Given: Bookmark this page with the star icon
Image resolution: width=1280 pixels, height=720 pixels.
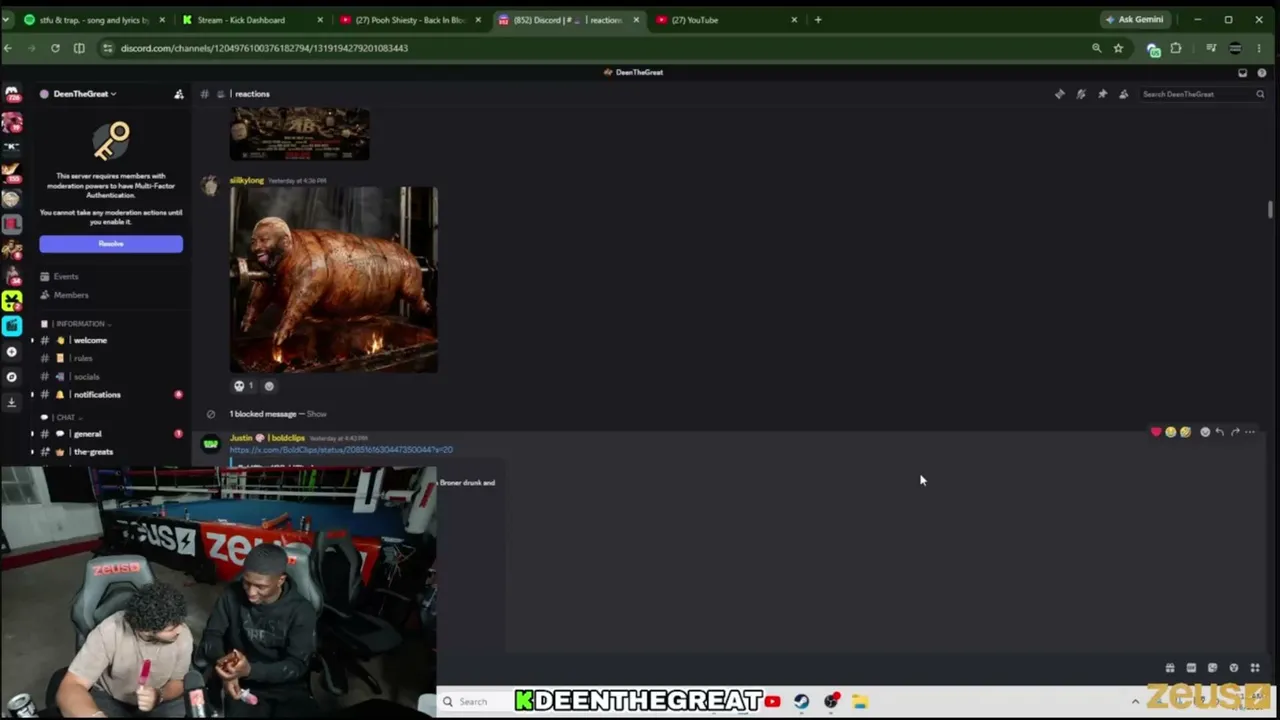Looking at the screenshot, I should [1118, 48].
